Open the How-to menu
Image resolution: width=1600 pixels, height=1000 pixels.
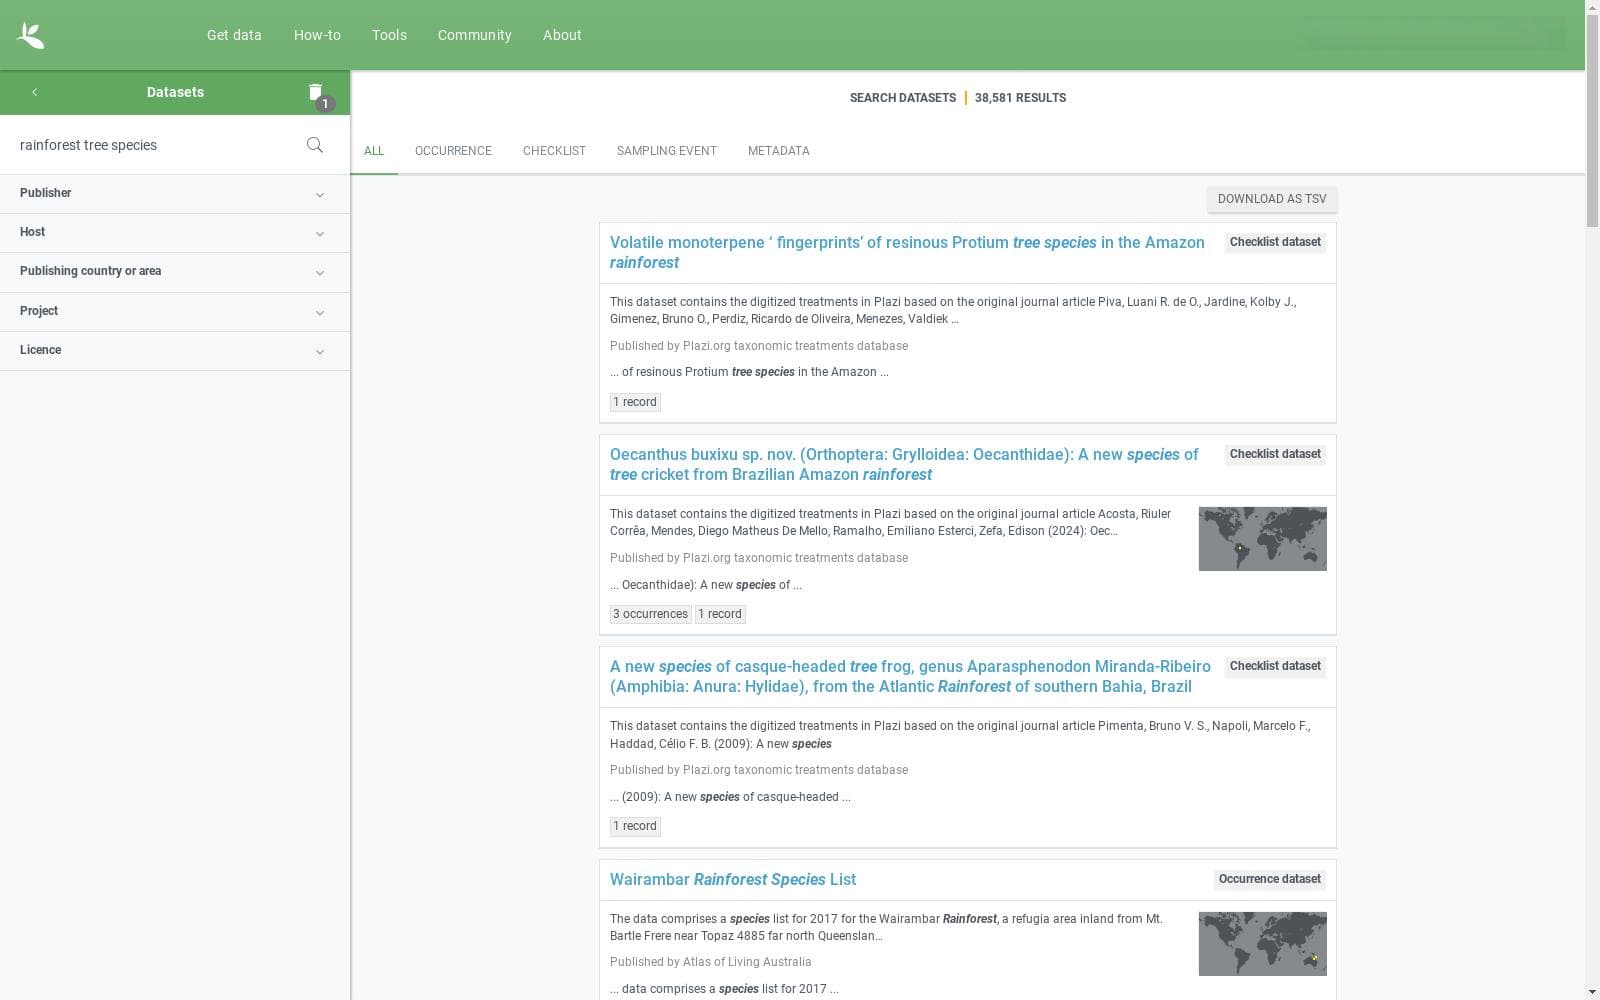point(317,35)
